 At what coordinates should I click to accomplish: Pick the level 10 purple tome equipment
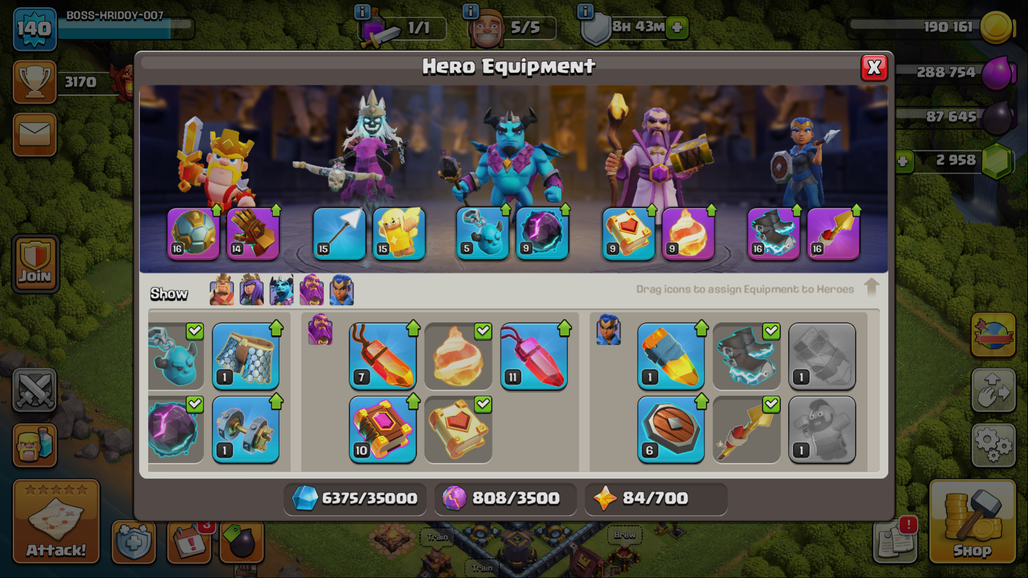click(x=383, y=430)
